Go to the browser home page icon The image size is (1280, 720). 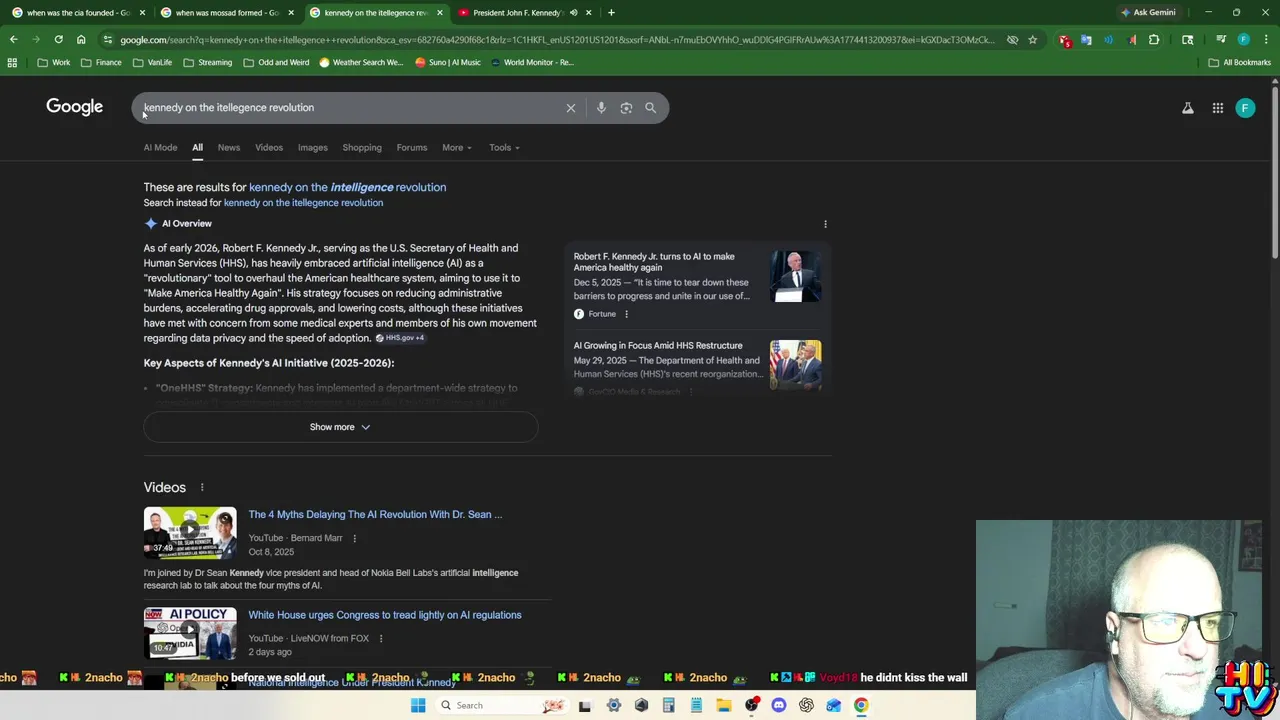coord(81,40)
